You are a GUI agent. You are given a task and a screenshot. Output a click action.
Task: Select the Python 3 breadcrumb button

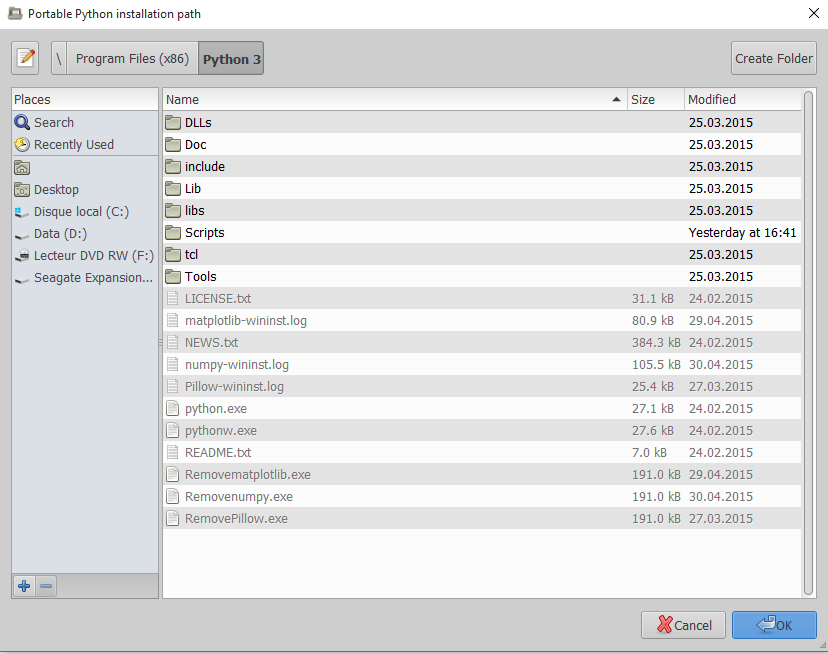pyautogui.click(x=231, y=58)
